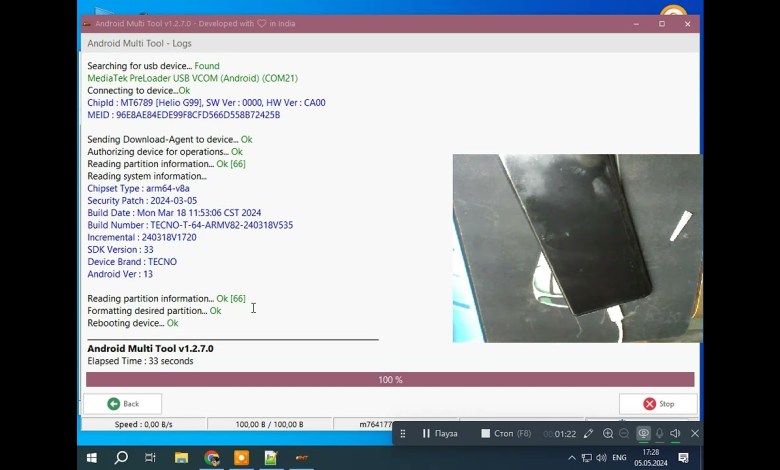Click 'Android Ver : 13' line
The width and height of the screenshot is (780, 470).
[120, 274]
